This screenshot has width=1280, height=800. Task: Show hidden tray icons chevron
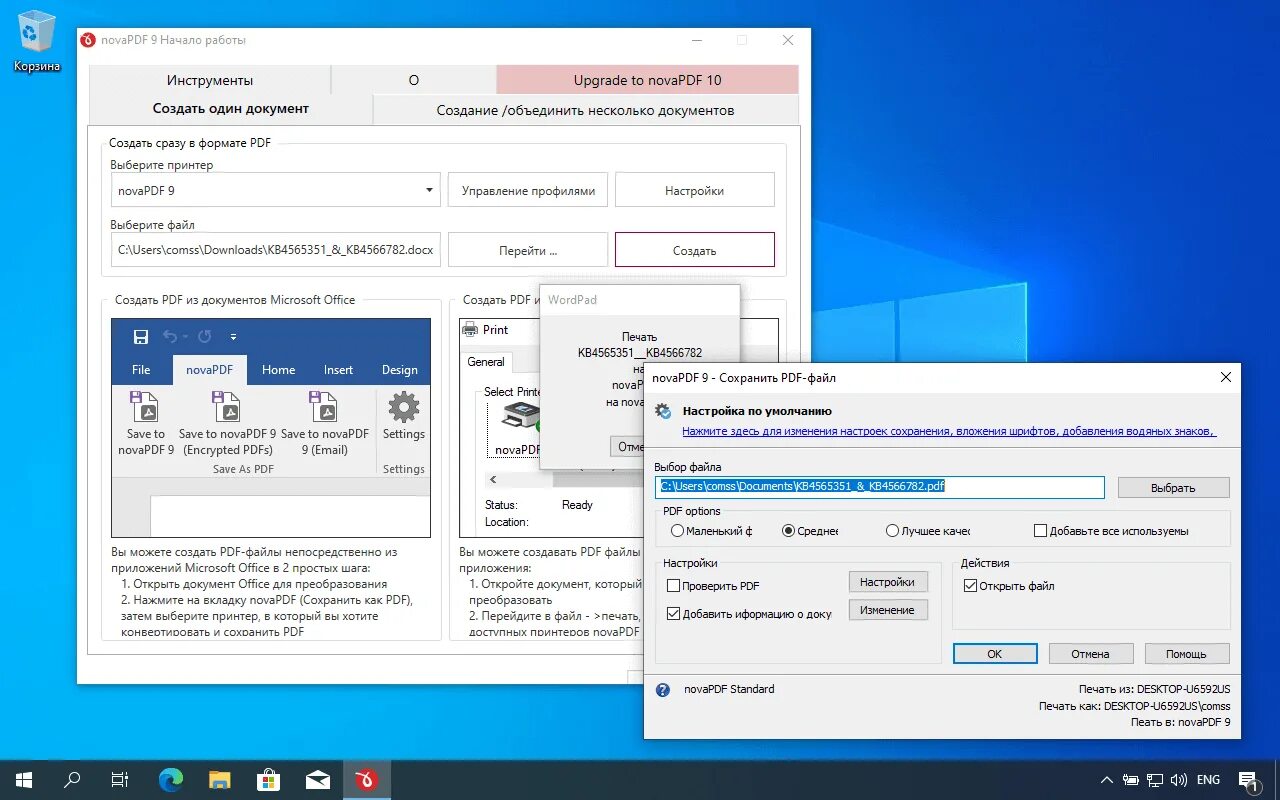point(1107,780)
